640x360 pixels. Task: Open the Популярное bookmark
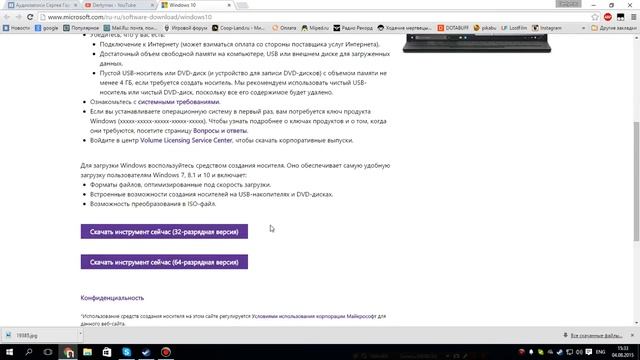(x=81, y=28)
